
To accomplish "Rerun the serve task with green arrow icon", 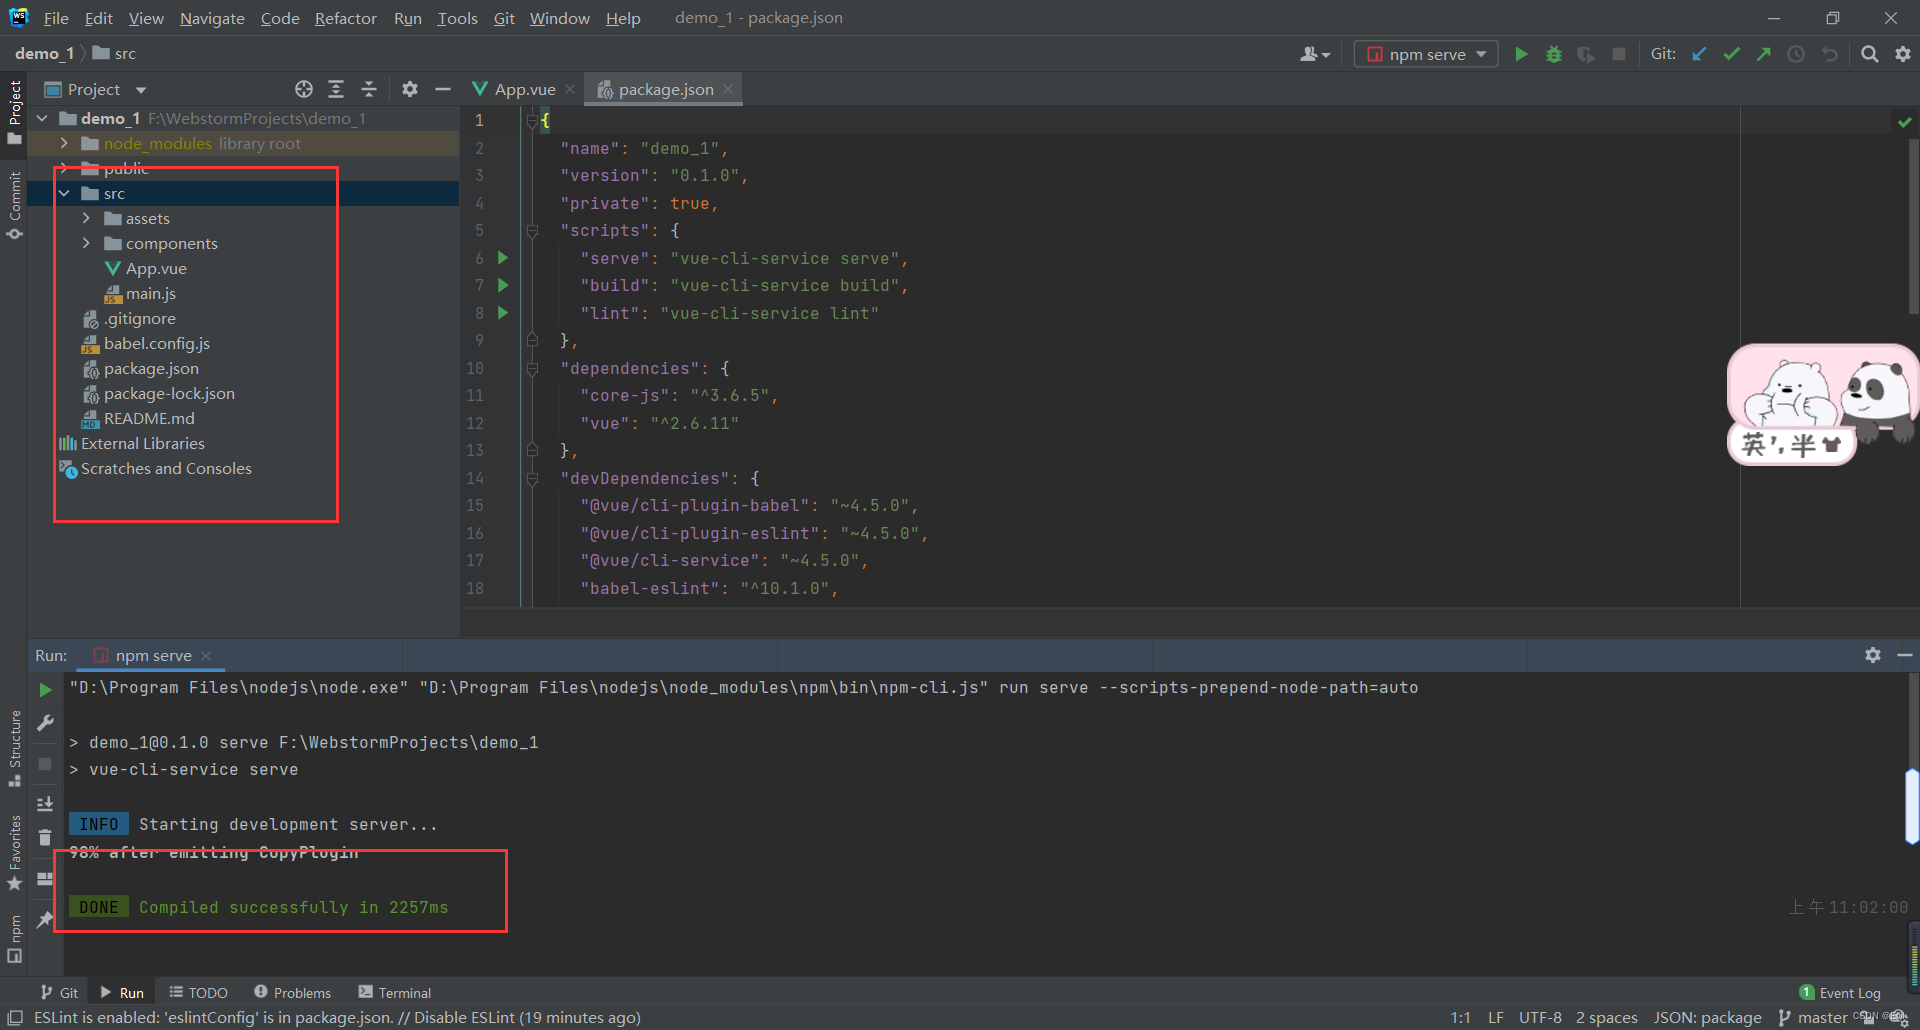I will 44,689.
